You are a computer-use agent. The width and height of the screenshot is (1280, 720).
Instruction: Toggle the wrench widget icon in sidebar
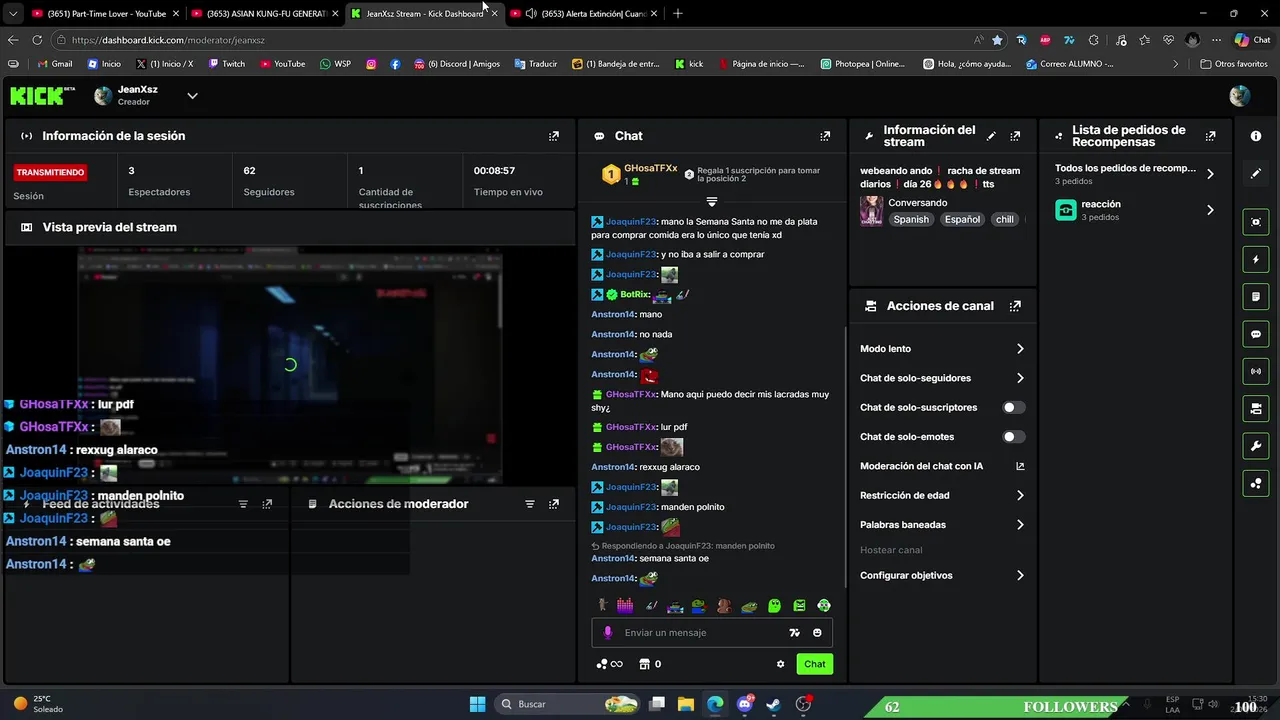coord(1256,445)
